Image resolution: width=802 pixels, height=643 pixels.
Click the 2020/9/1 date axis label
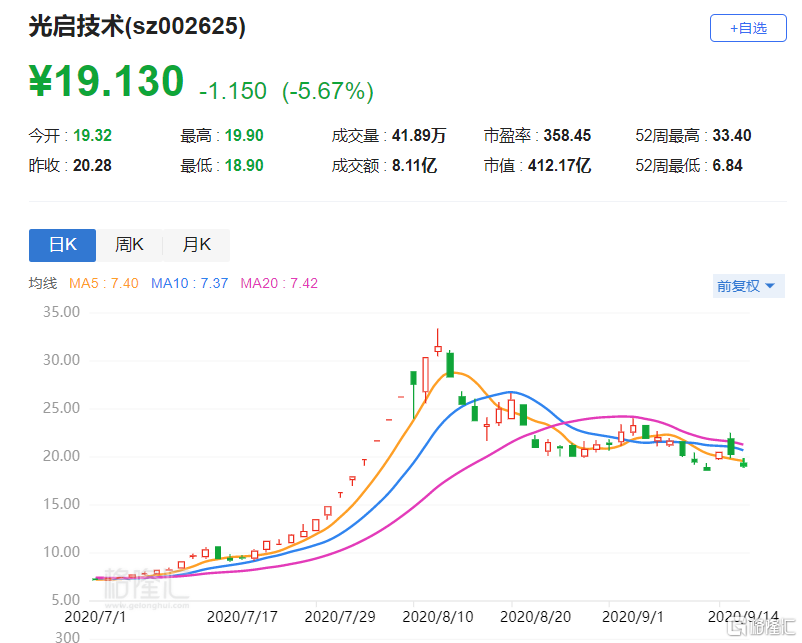coord(633,617)
